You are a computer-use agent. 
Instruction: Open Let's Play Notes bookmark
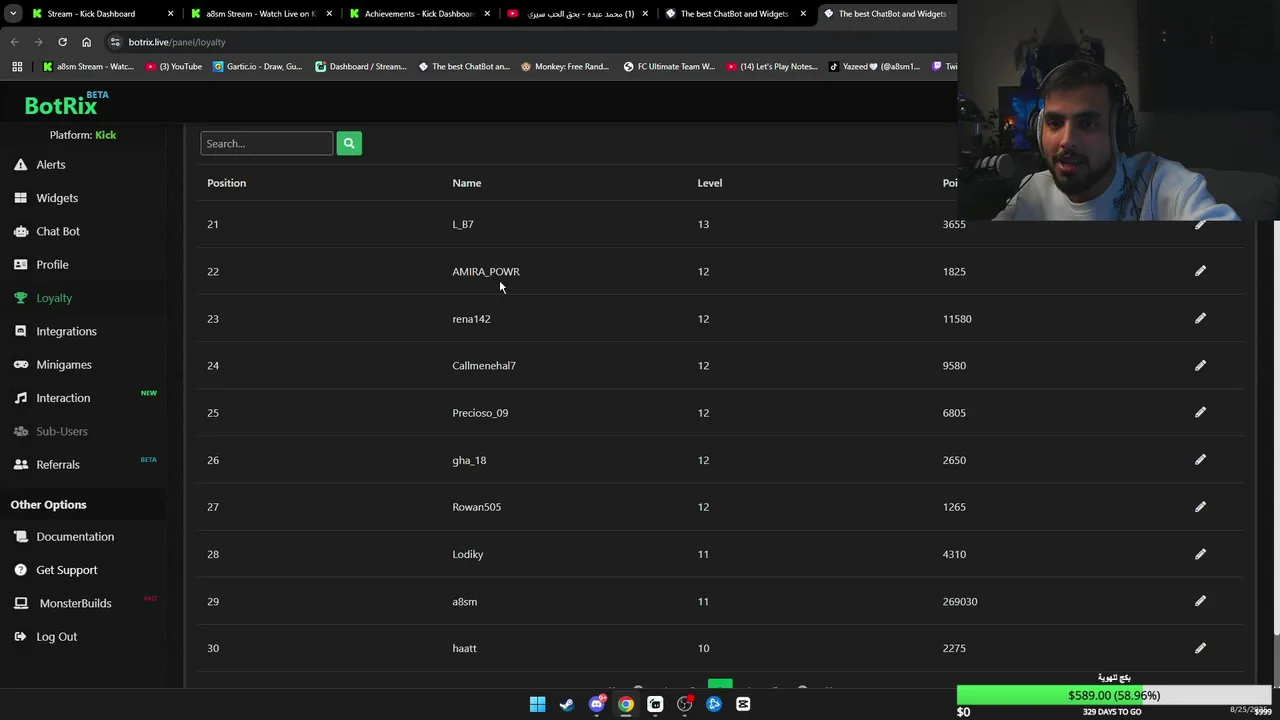coord(772,66)
